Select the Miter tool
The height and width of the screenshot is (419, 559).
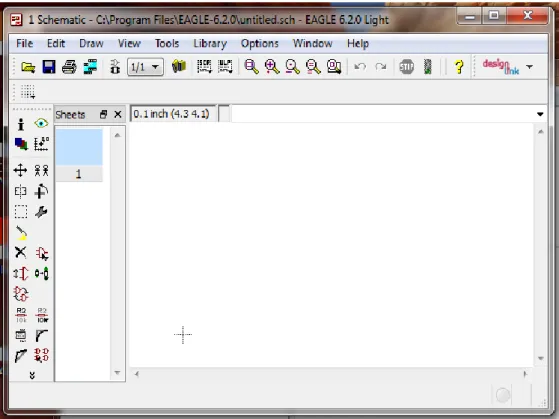[42, 336]
